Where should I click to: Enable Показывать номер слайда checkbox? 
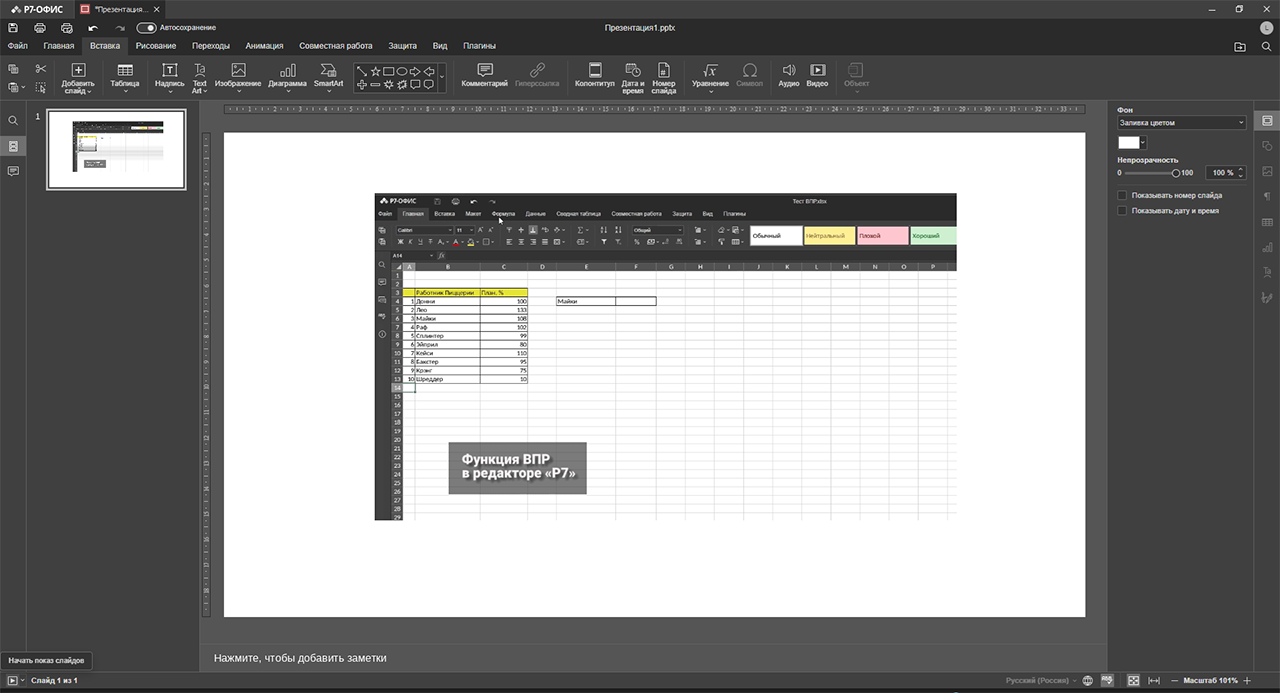1122,196
